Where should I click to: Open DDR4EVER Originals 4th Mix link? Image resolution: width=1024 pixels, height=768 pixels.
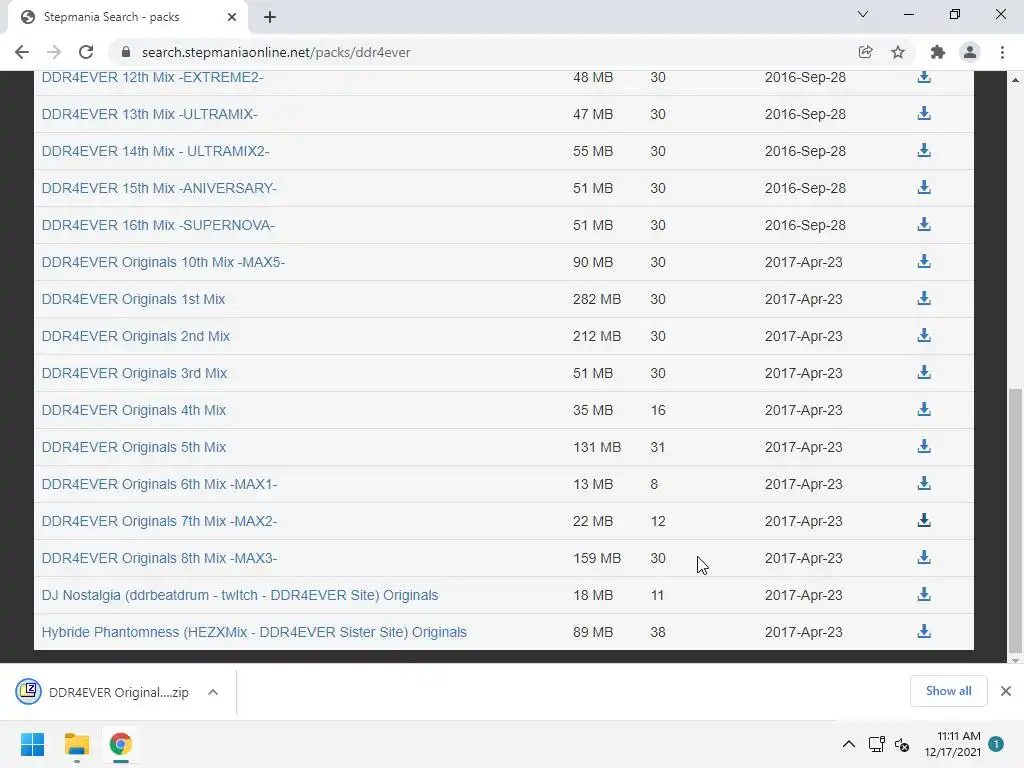pyautogui.click(x=134, y=410)
